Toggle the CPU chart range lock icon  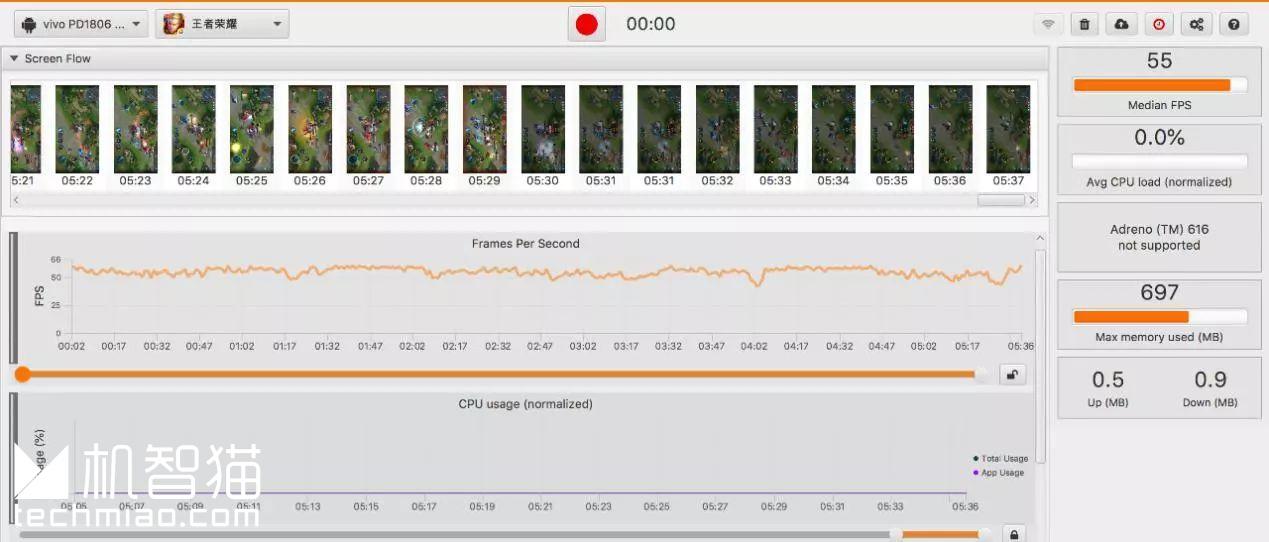point(1014,534)
